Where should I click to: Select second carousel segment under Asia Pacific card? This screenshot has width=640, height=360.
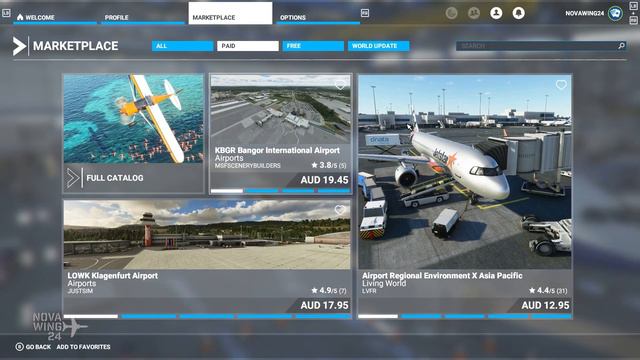click(x=421, y=316)
